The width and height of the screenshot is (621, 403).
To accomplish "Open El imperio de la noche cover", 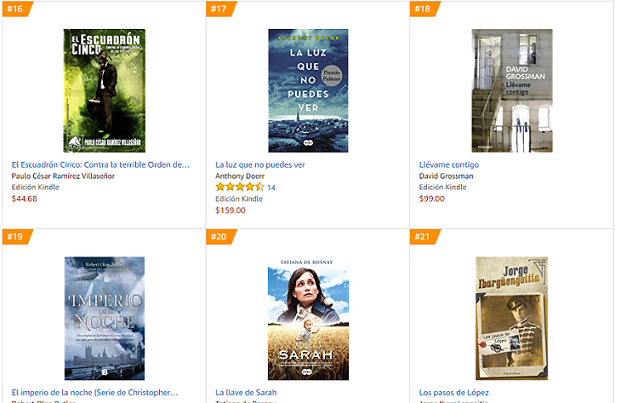I will [x=105, y=318].
